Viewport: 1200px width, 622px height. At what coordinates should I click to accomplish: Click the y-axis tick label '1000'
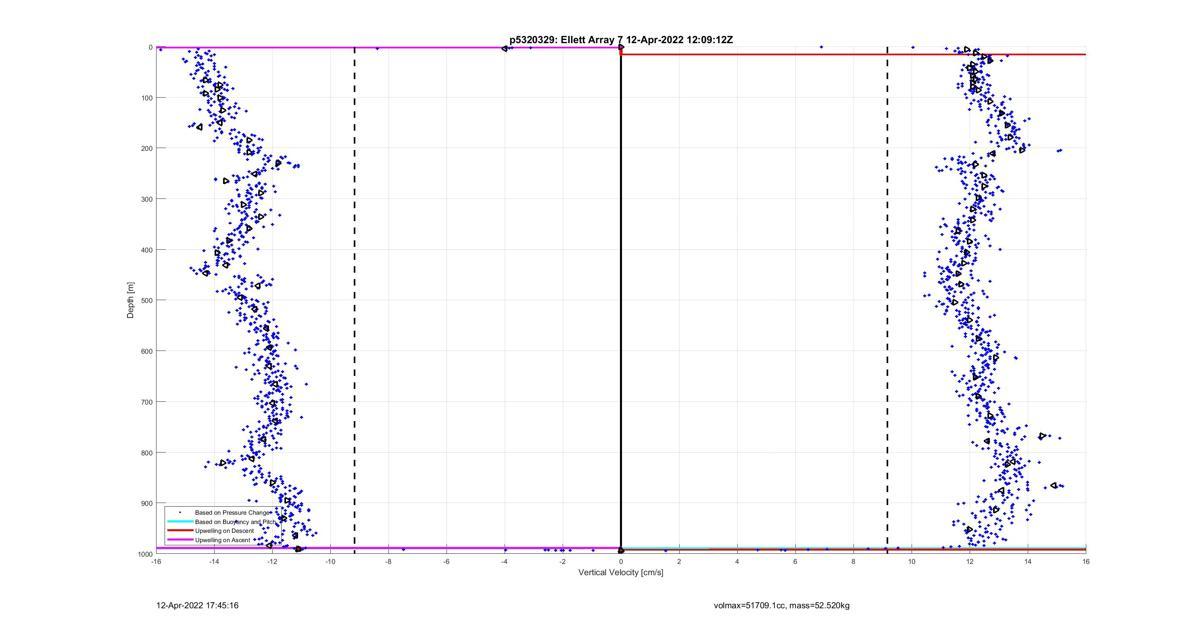tap(143, 554)
